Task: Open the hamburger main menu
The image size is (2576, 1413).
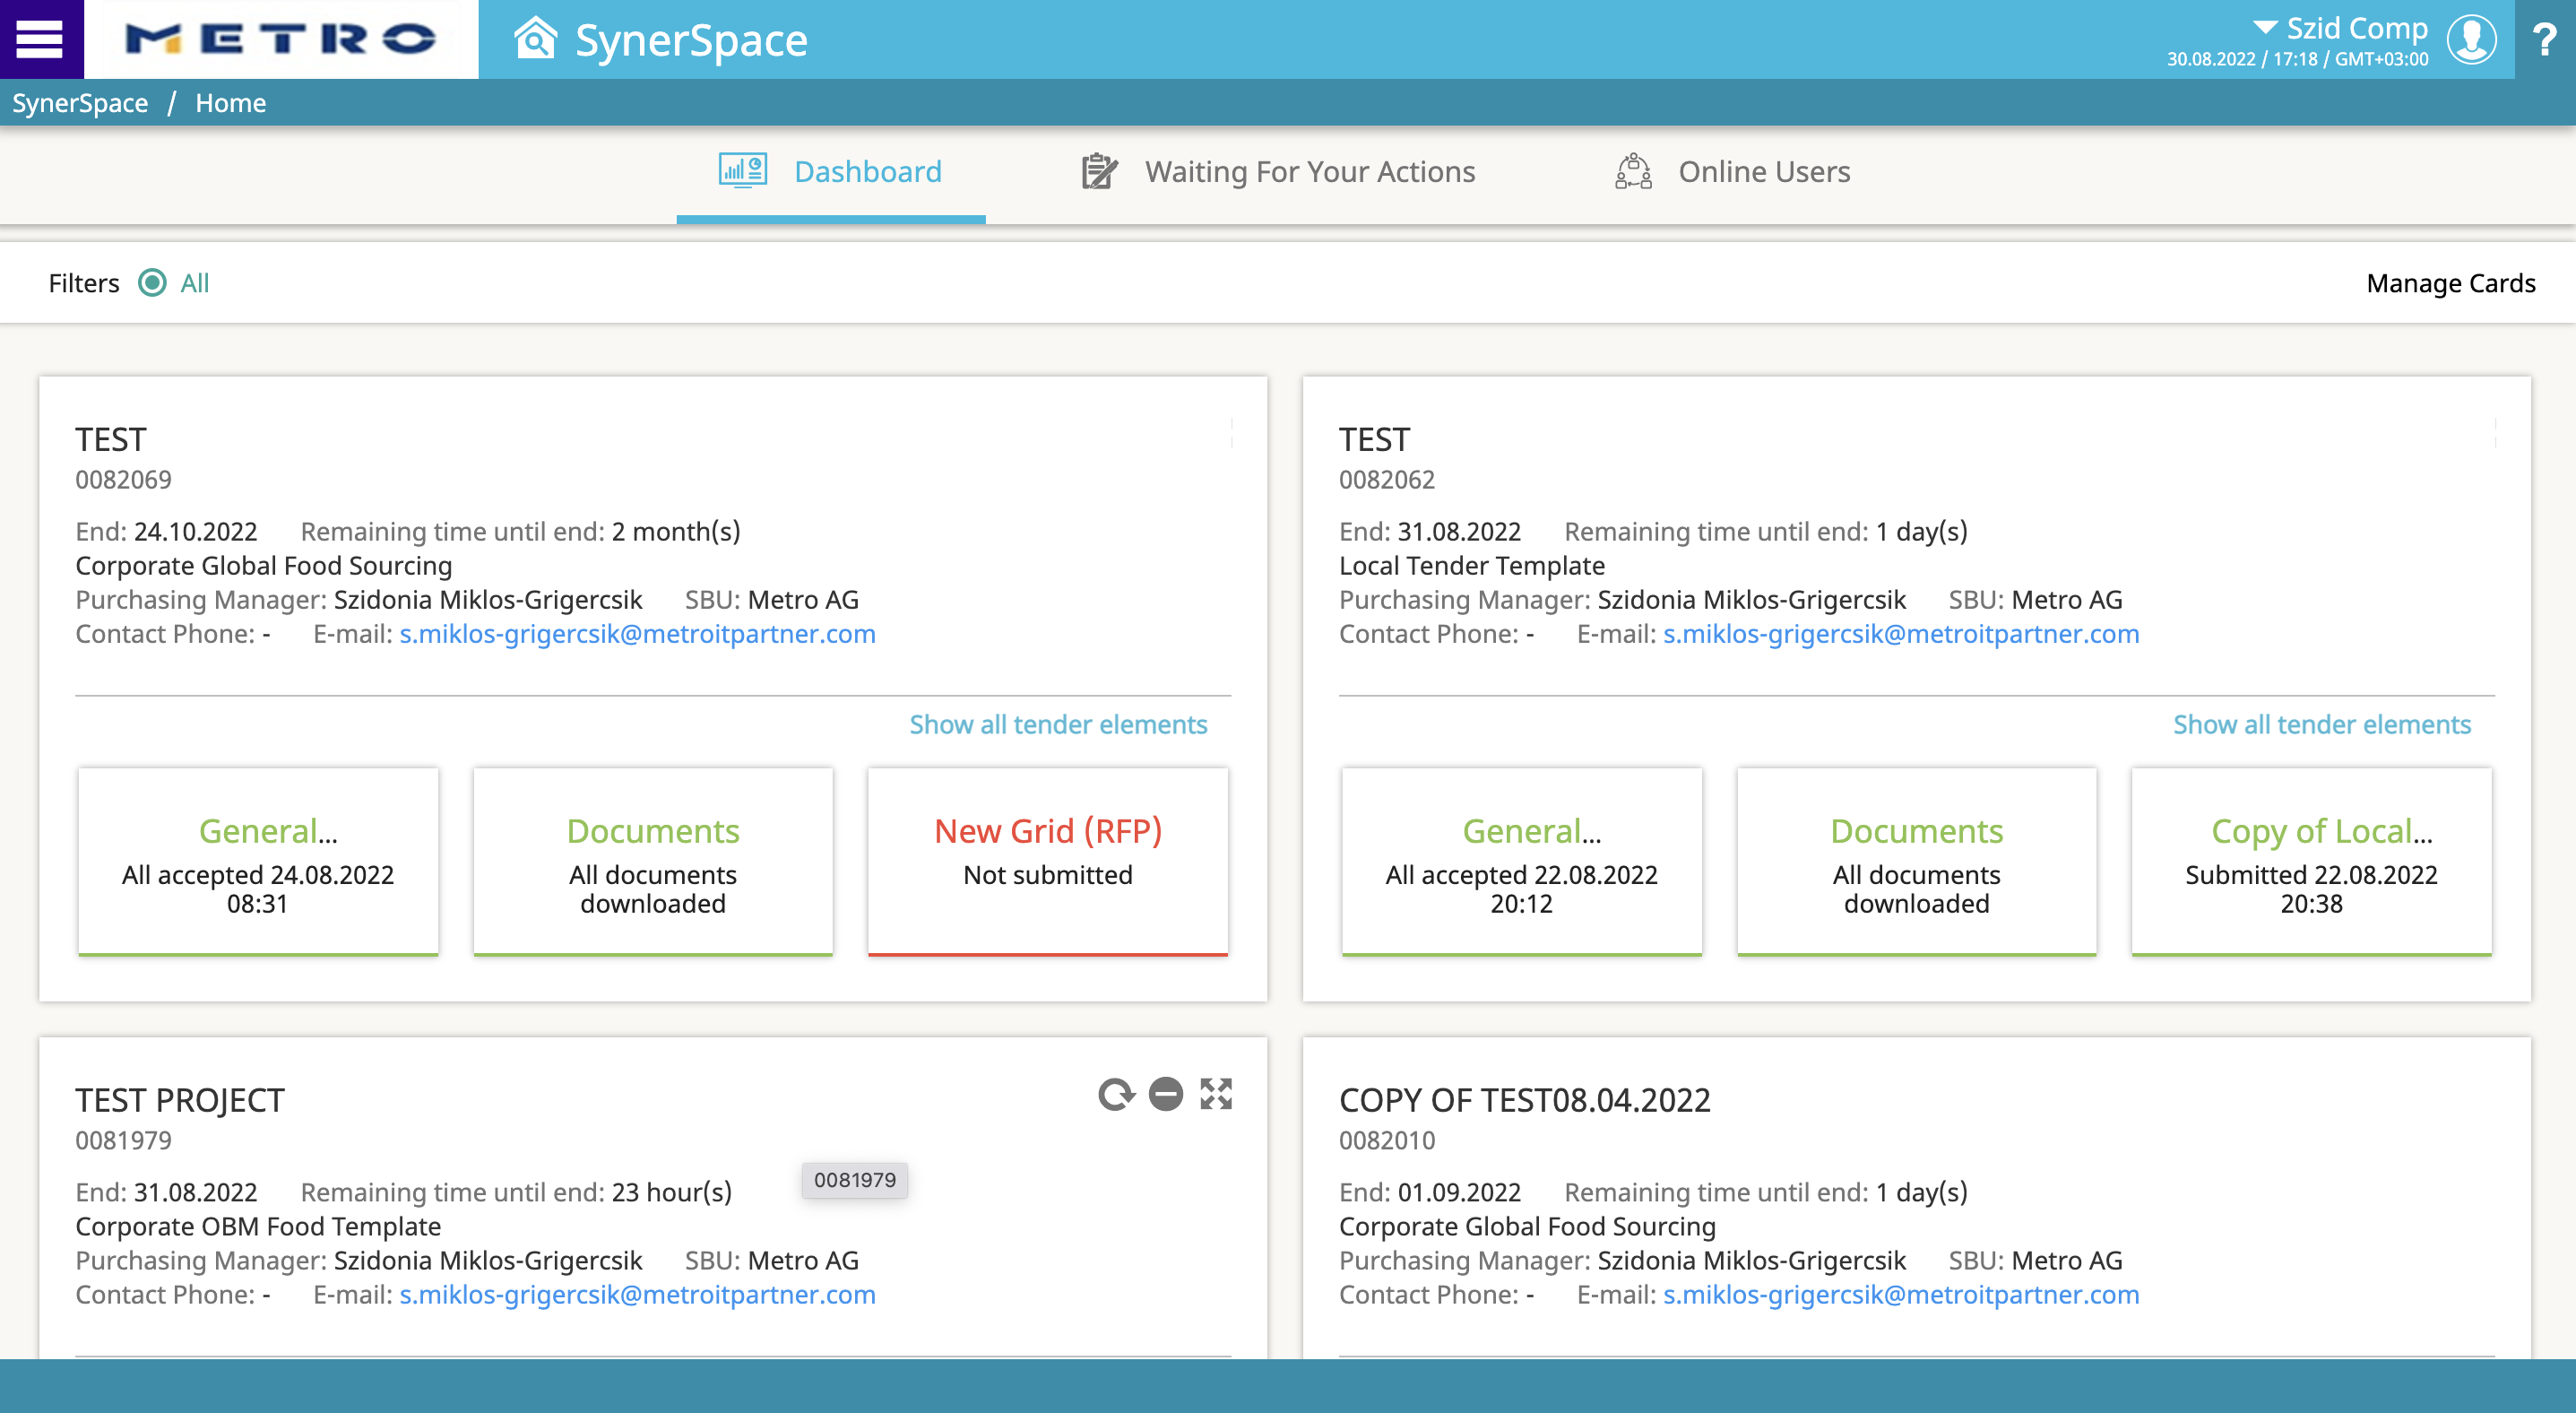Action: pyautogui.click(x=40, y=40)
